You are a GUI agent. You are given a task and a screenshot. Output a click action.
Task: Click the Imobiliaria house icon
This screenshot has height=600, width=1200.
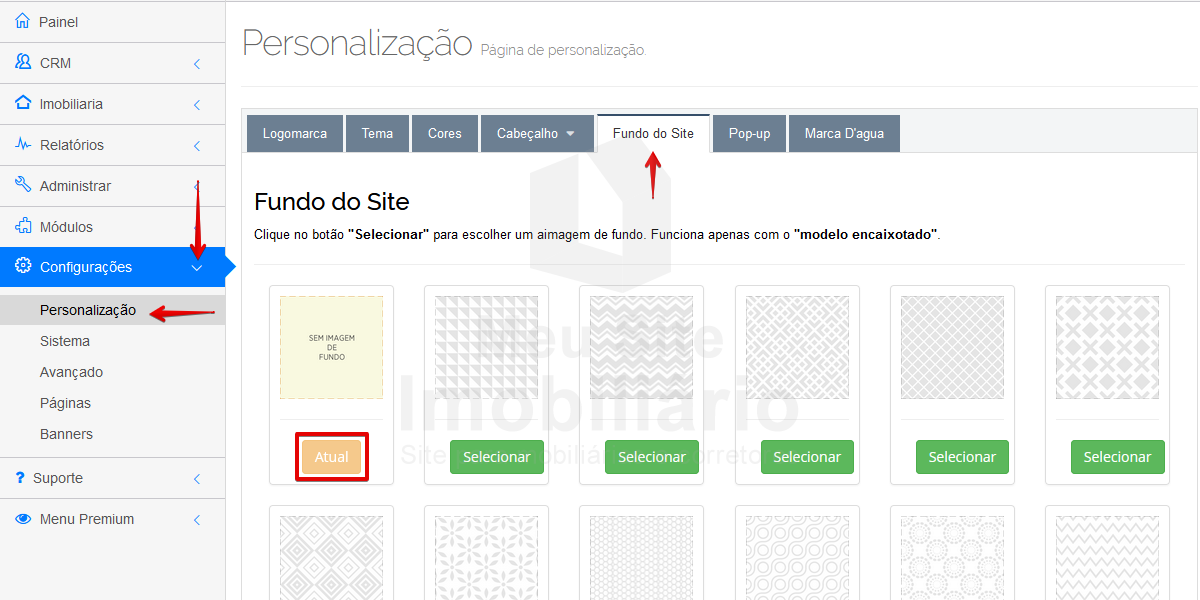click(x=23, y=103)
